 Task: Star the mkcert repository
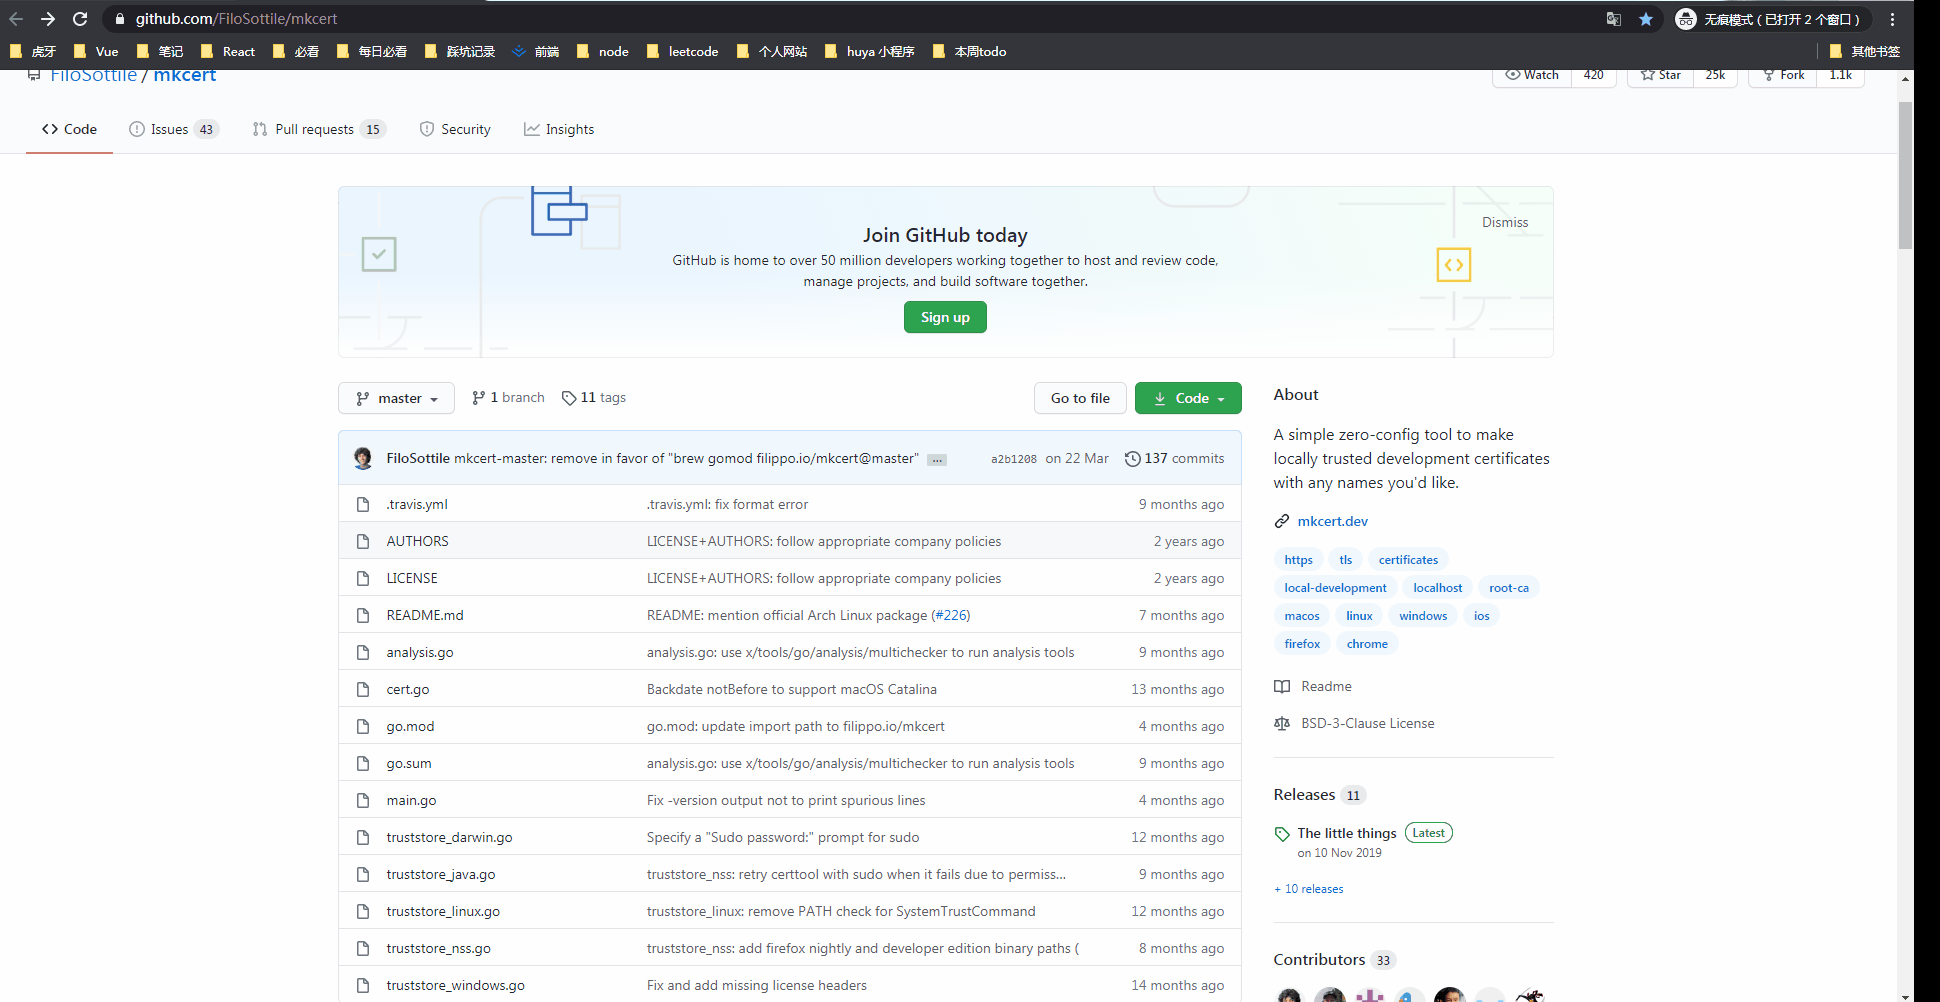pos(1659,74)
